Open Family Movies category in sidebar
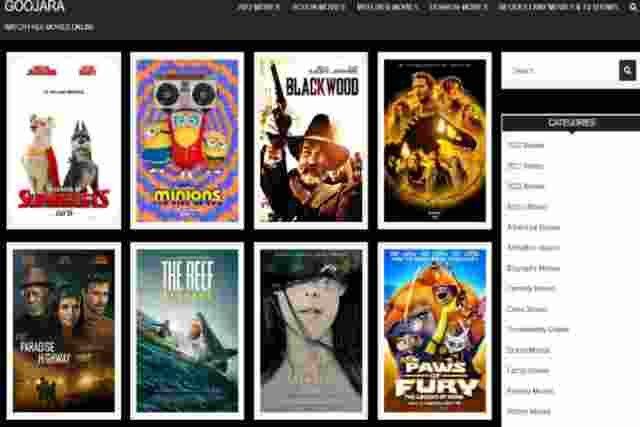This screenshot has width=640, height=427. [528, 371]
